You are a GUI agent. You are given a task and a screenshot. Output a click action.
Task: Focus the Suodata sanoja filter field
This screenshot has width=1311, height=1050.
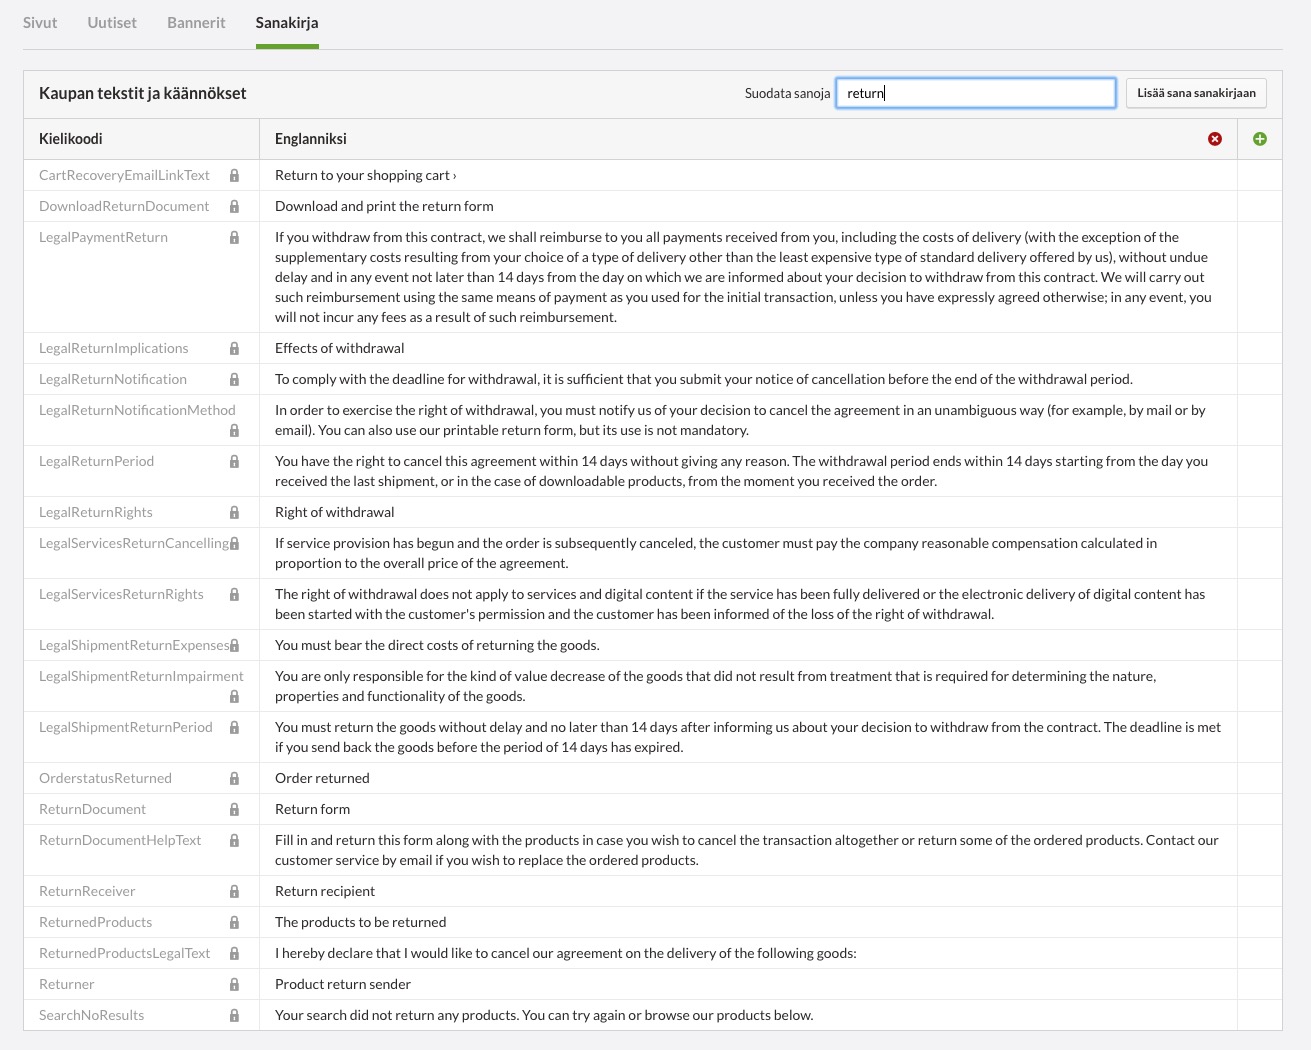(x=976, y=93)
